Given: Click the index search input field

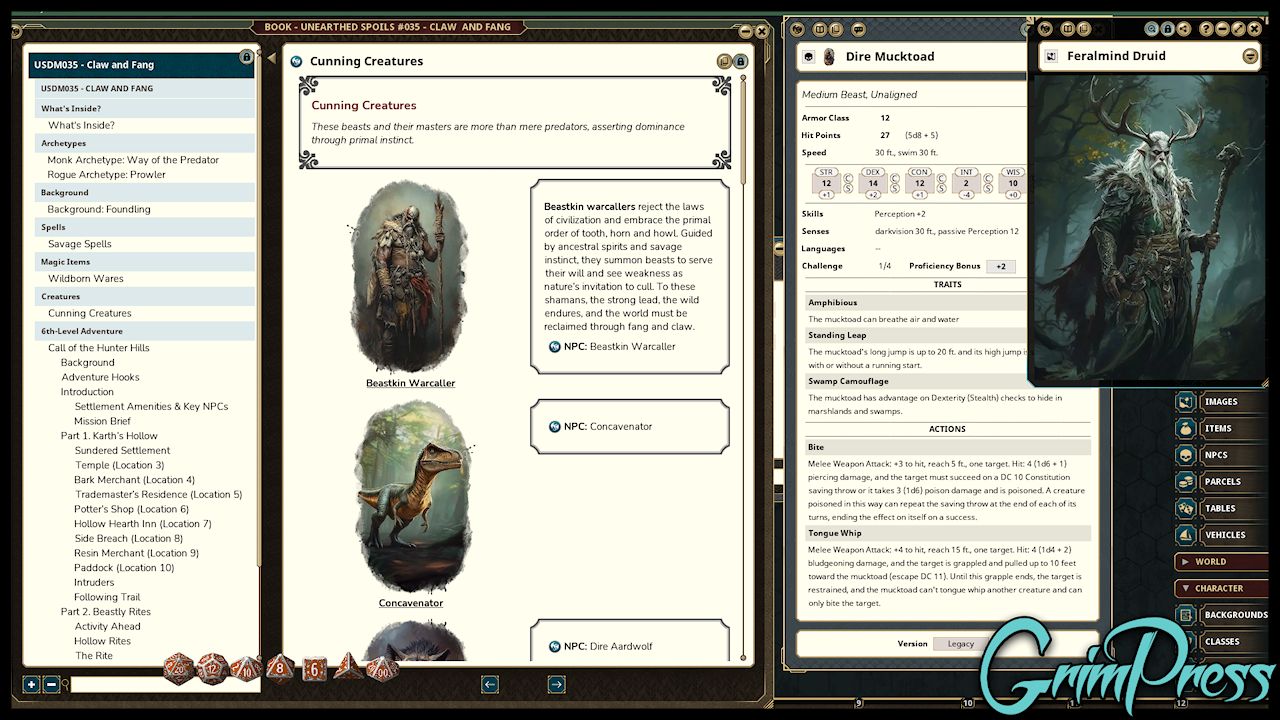Looking at the screenshot, I should coord(165,685).
